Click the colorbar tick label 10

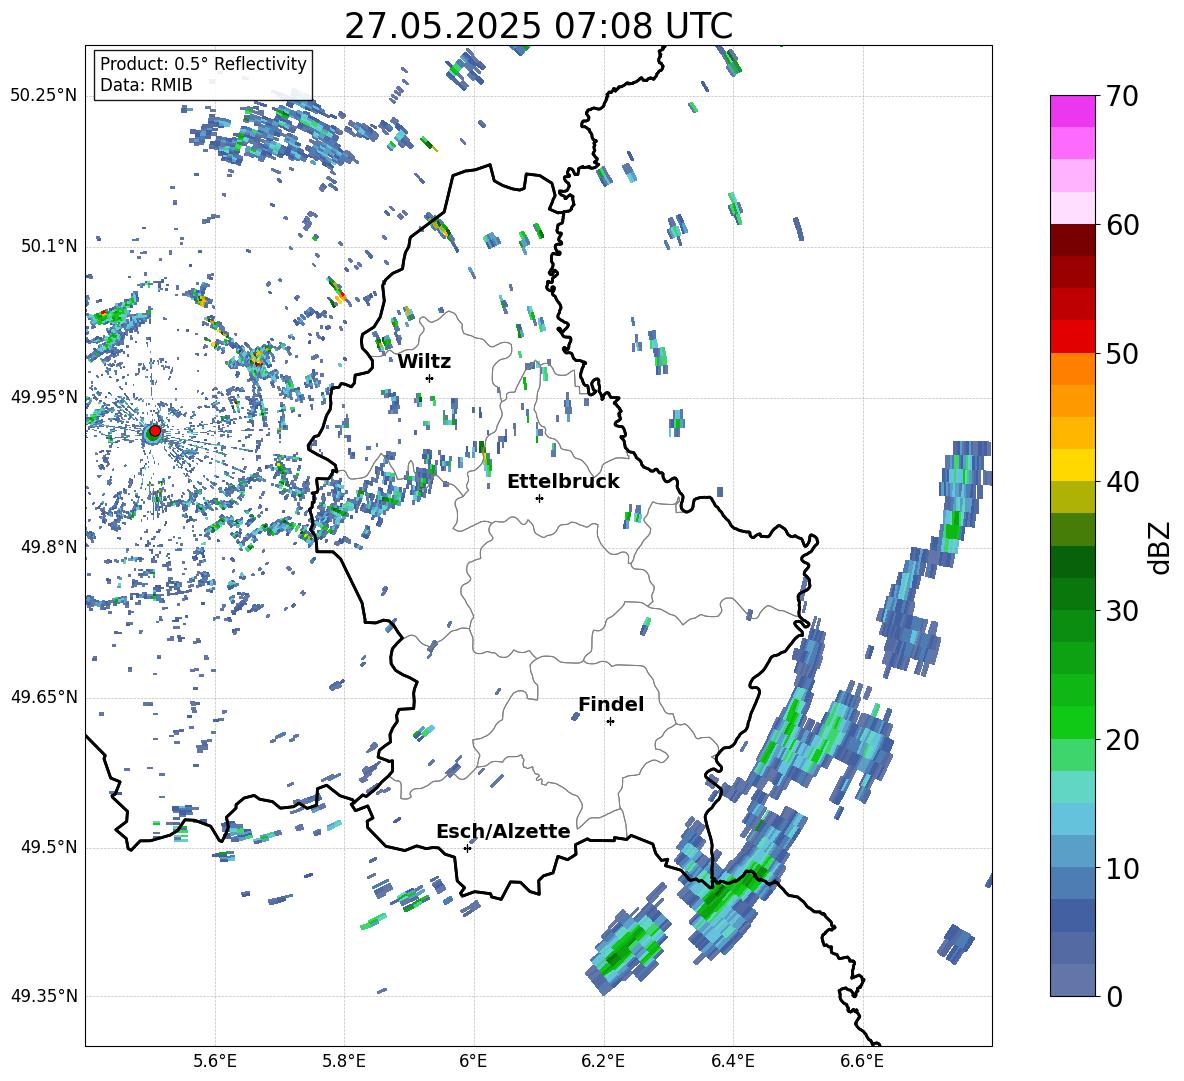[x=1121, y=868]
